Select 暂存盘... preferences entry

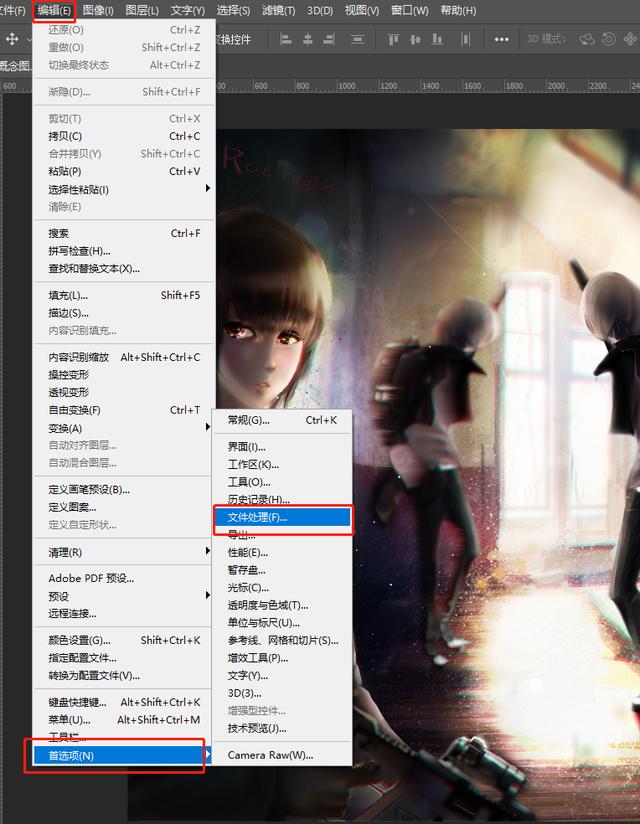282,570
